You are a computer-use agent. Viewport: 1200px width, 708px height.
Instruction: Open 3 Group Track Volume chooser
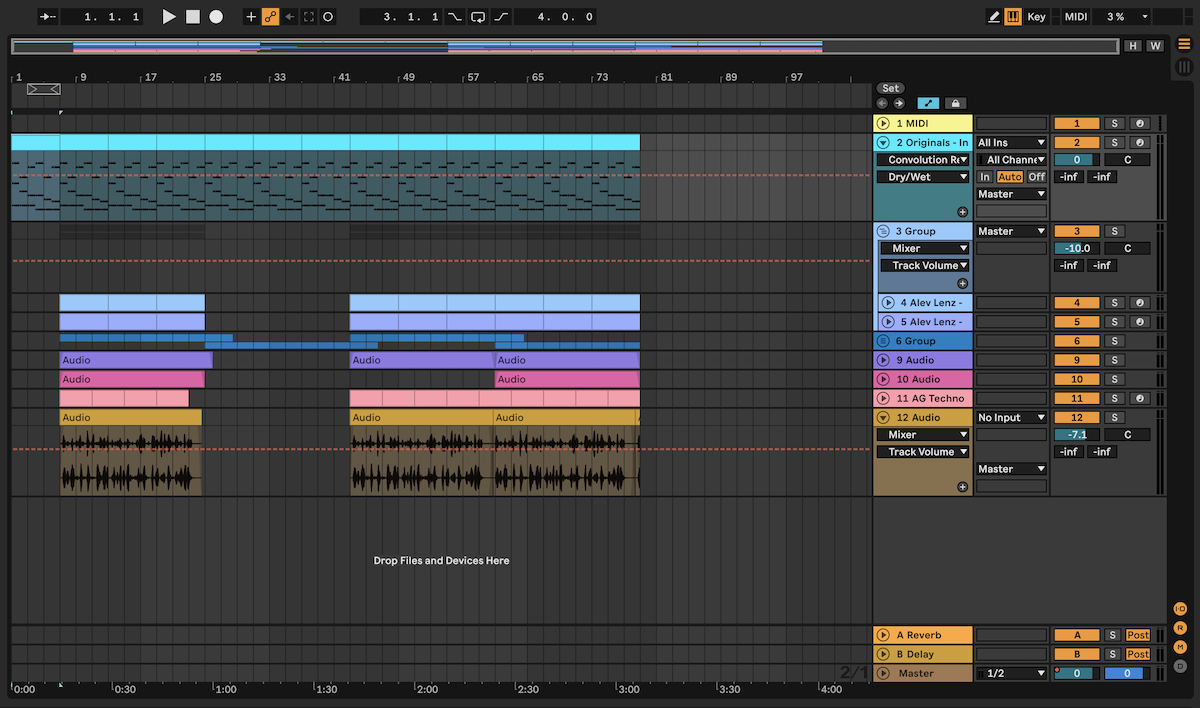pyautogui.click(x=925, y=266)
